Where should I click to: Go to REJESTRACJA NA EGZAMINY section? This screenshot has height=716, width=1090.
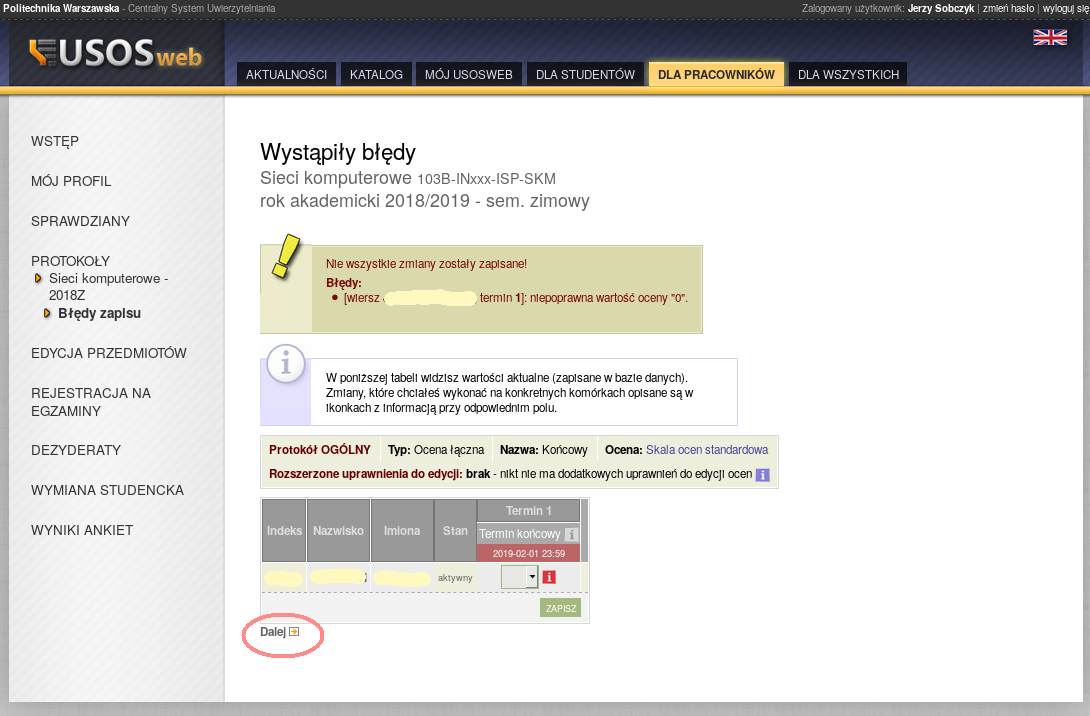point(91,402)
